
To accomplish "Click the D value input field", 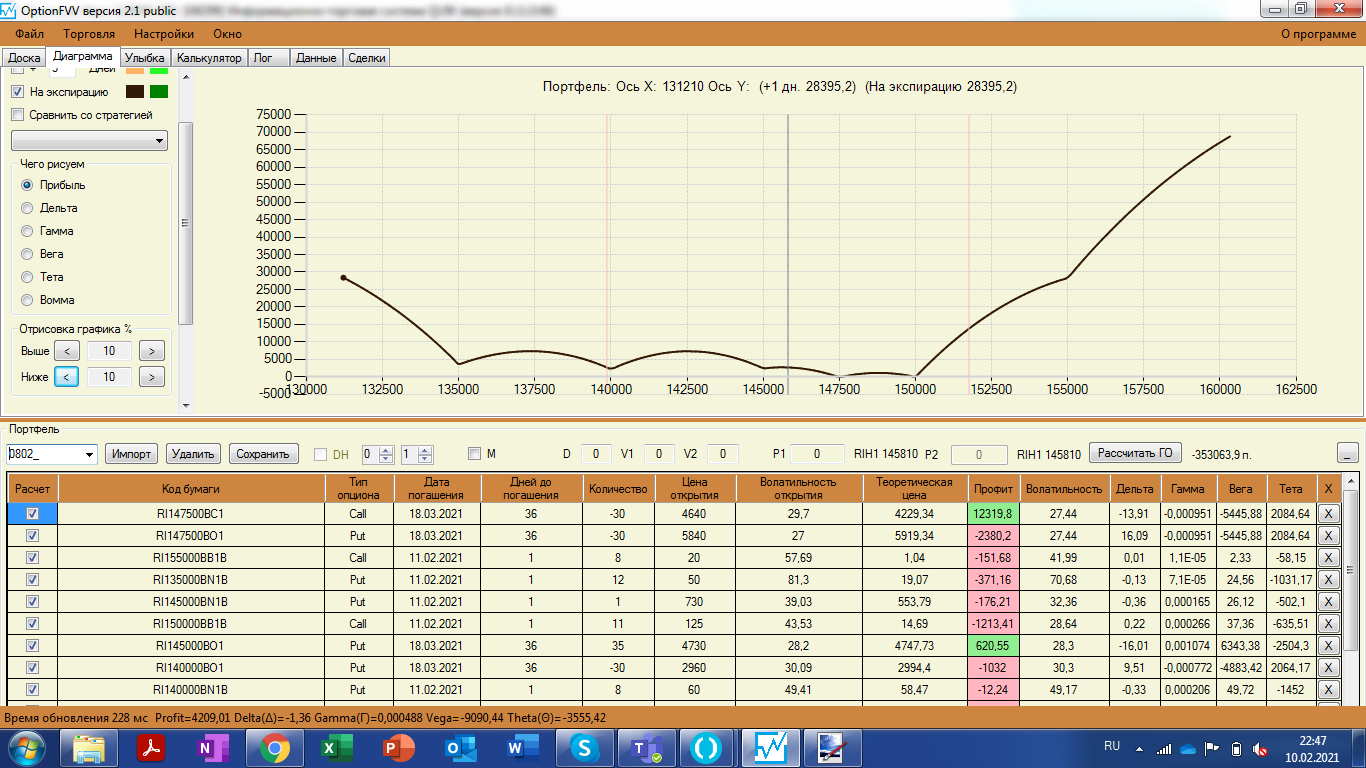I will [596, 454].
